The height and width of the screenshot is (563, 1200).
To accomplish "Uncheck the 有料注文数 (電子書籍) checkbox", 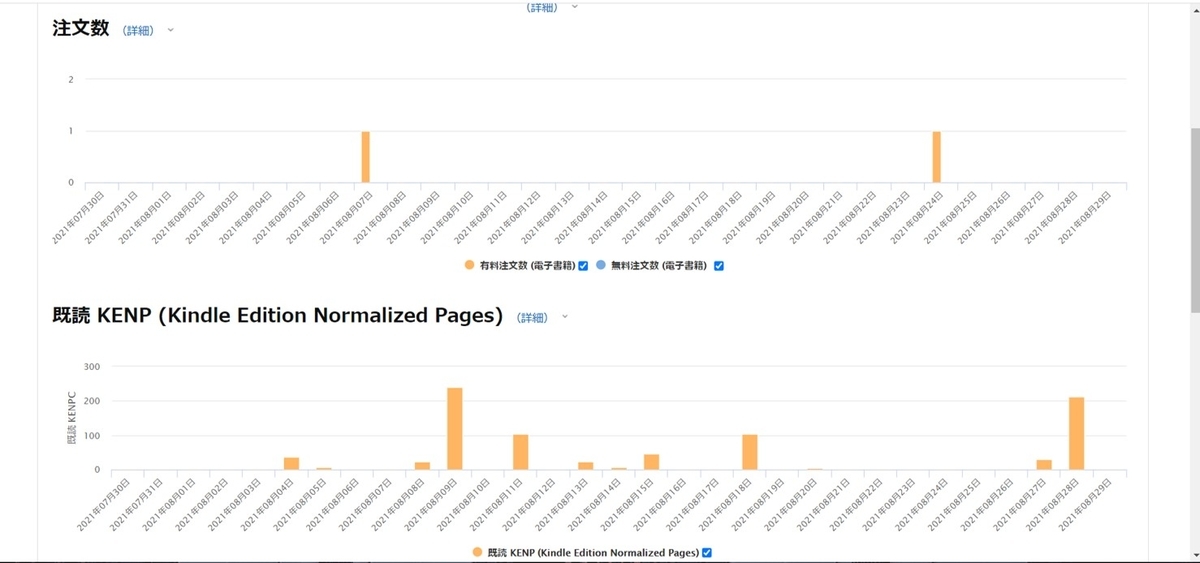I will (x=583, y=266).
